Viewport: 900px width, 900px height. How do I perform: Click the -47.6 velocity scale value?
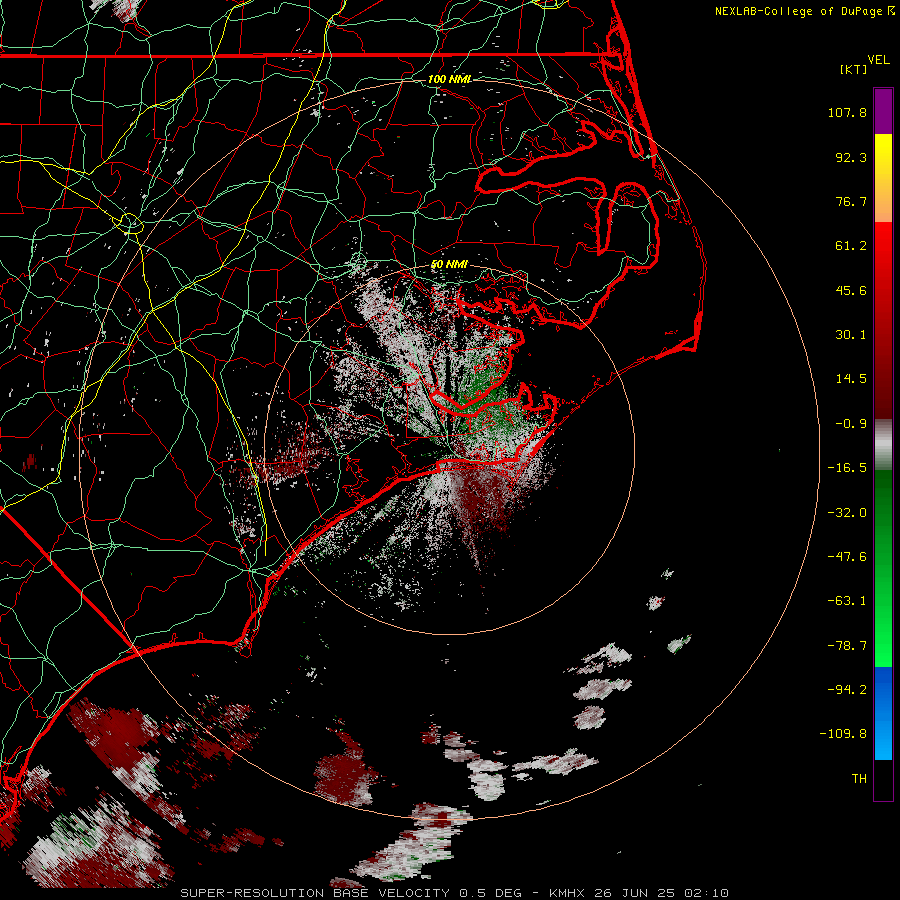coord(847,557)
